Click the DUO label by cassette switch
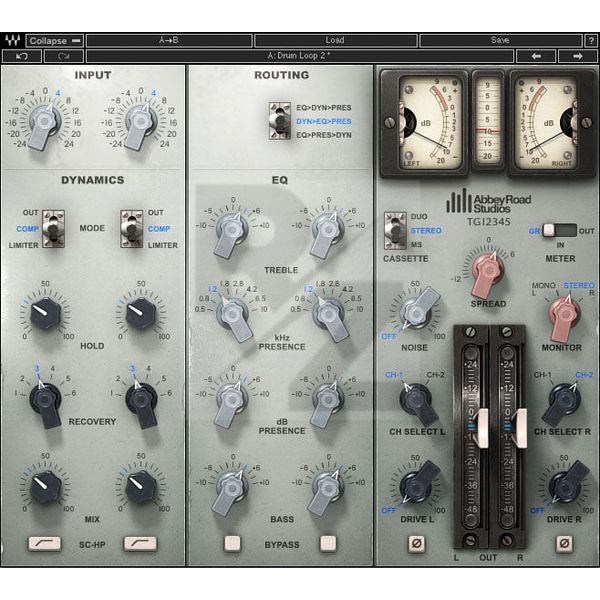This screenshot has height=600, width=600. (x=419, y=217)
